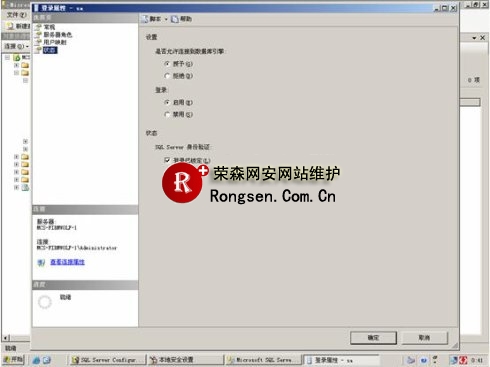The image size is (490, 367).
Task: Click the 脚本 (Script) toolbar icon
Action: [145, 19]
